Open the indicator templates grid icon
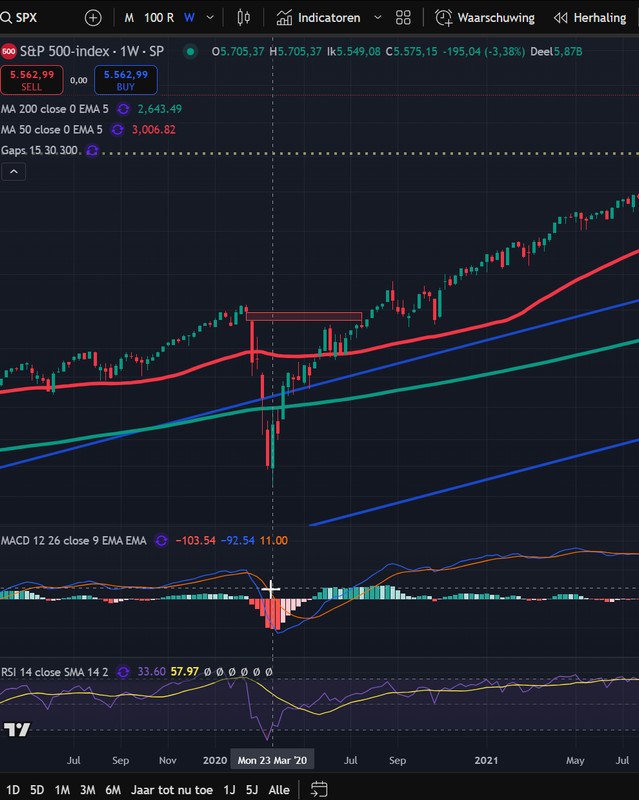The width and height of the screenshot is (639, 800). [403, 18]
